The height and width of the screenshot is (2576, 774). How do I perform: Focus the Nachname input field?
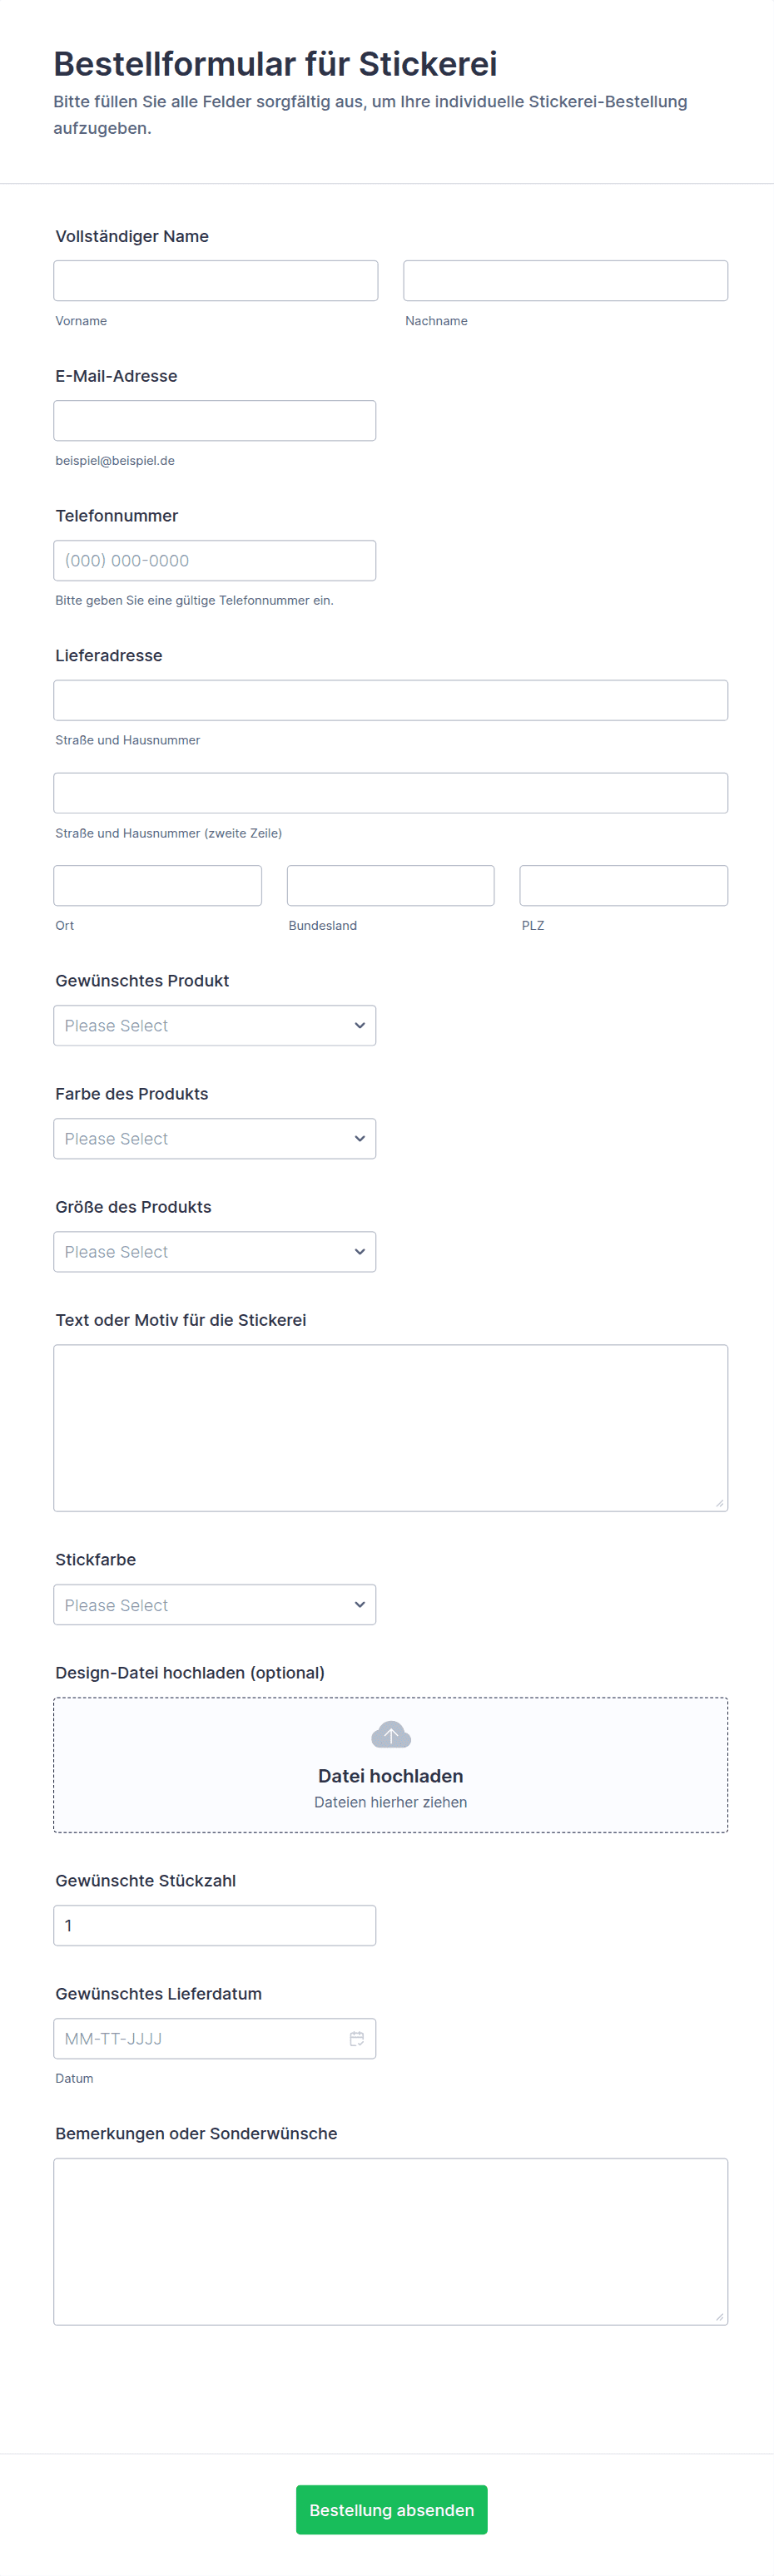coord(565,281)
